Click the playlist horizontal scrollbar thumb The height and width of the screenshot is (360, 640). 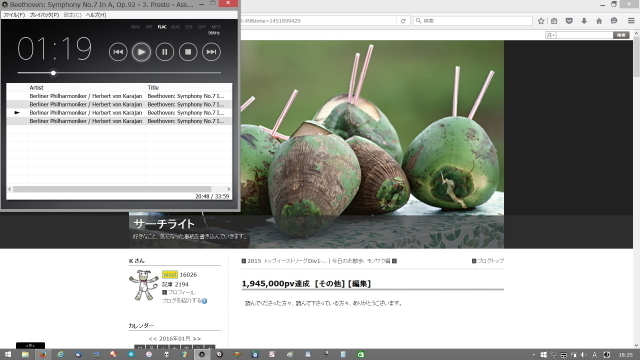(112, 189)
